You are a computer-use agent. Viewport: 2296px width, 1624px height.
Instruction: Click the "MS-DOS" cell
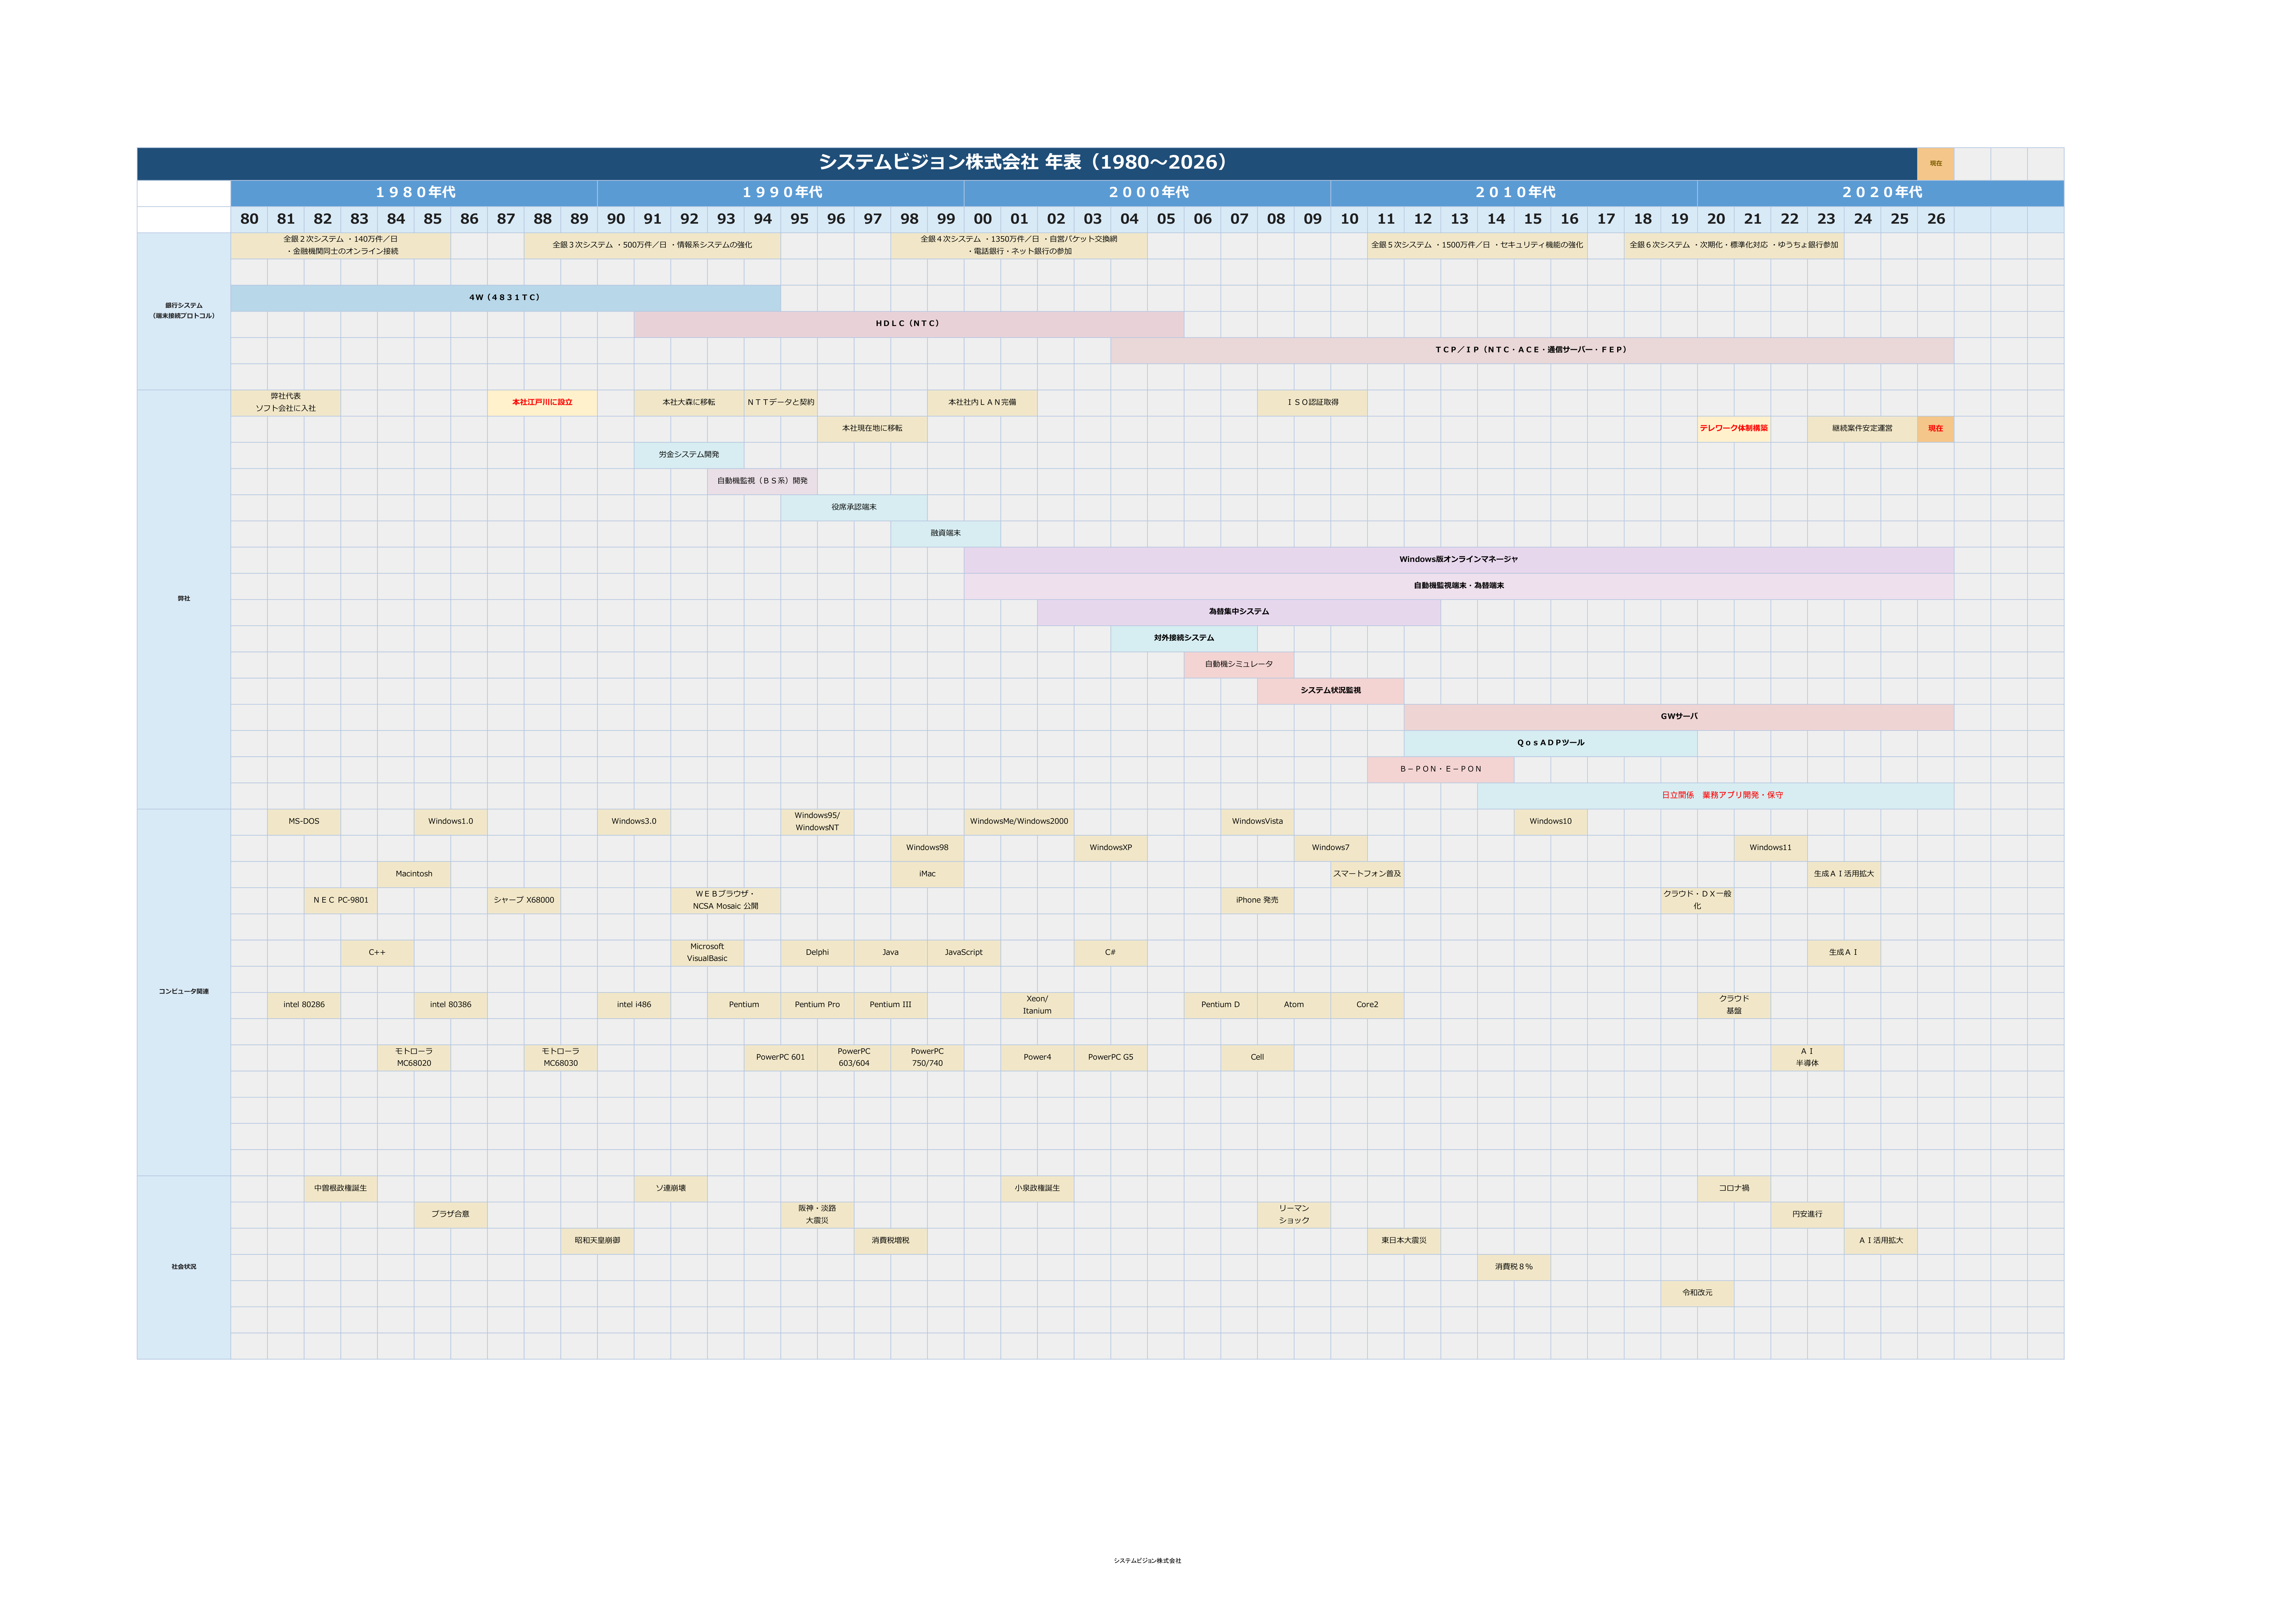click(304, 822)
